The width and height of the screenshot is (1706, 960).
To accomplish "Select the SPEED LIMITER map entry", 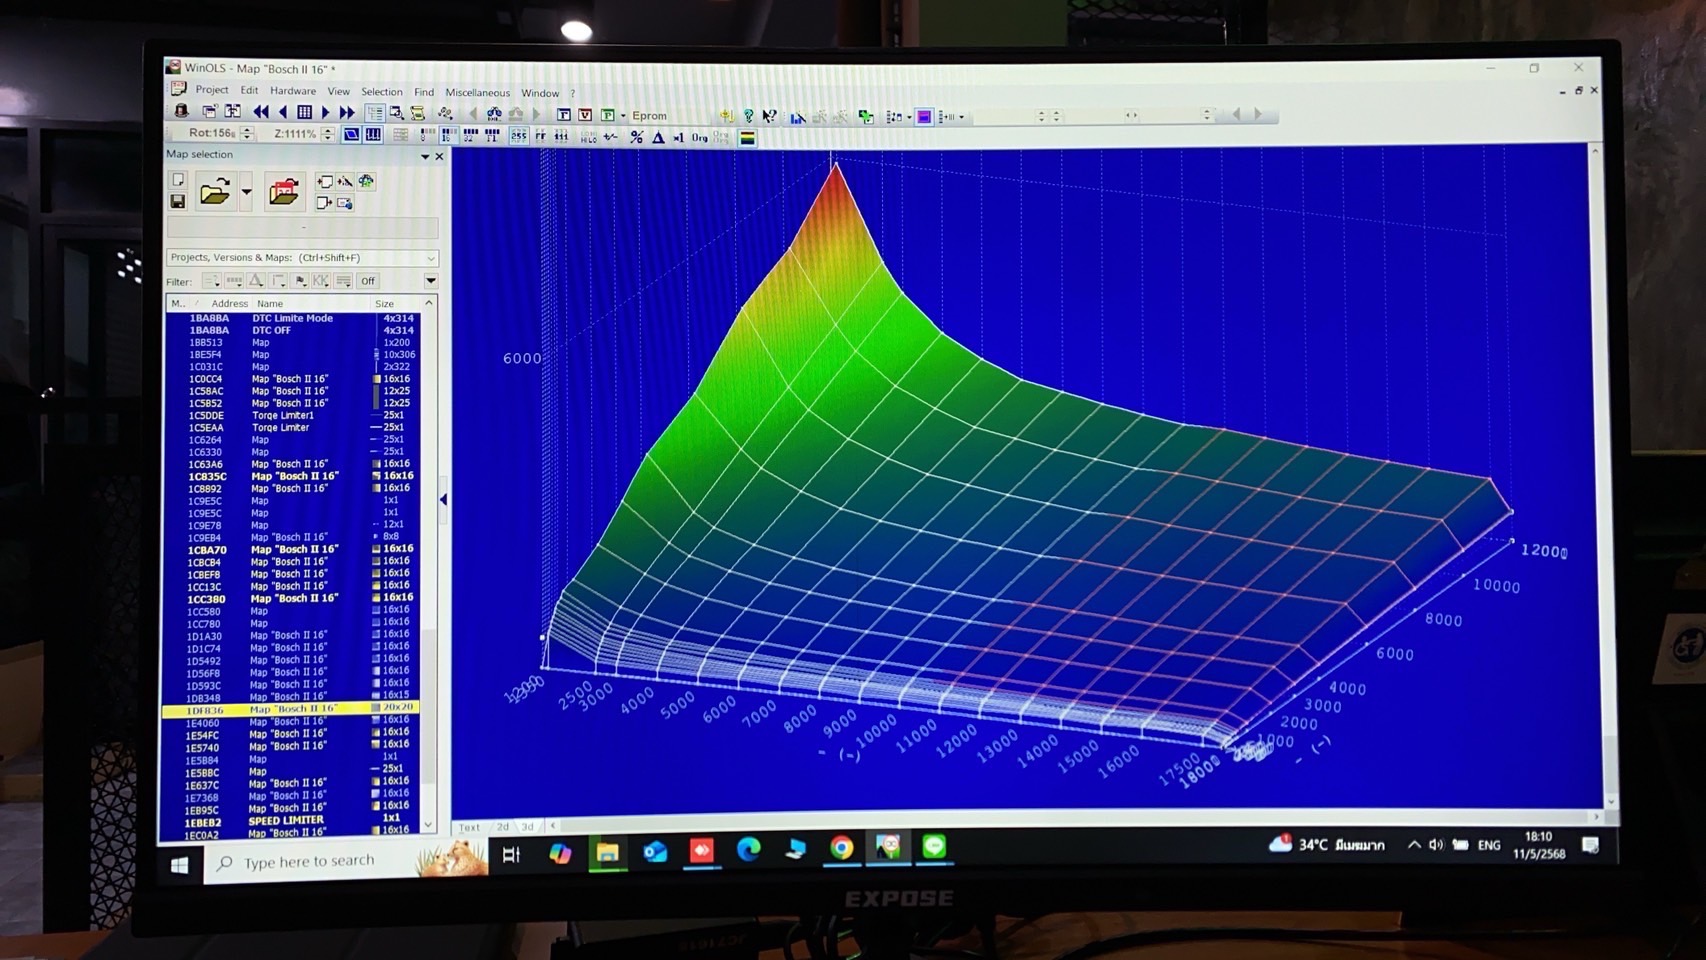I will pyautogui.click(x=286, y=820).
